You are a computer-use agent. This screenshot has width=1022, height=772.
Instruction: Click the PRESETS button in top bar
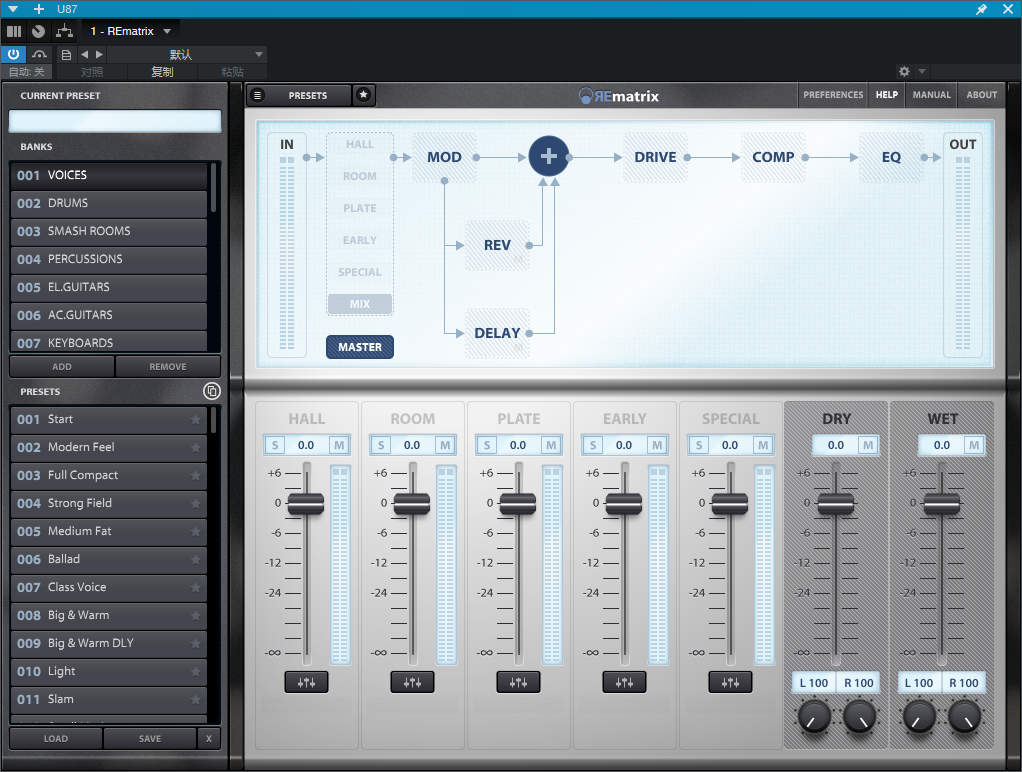click(308, 95)
